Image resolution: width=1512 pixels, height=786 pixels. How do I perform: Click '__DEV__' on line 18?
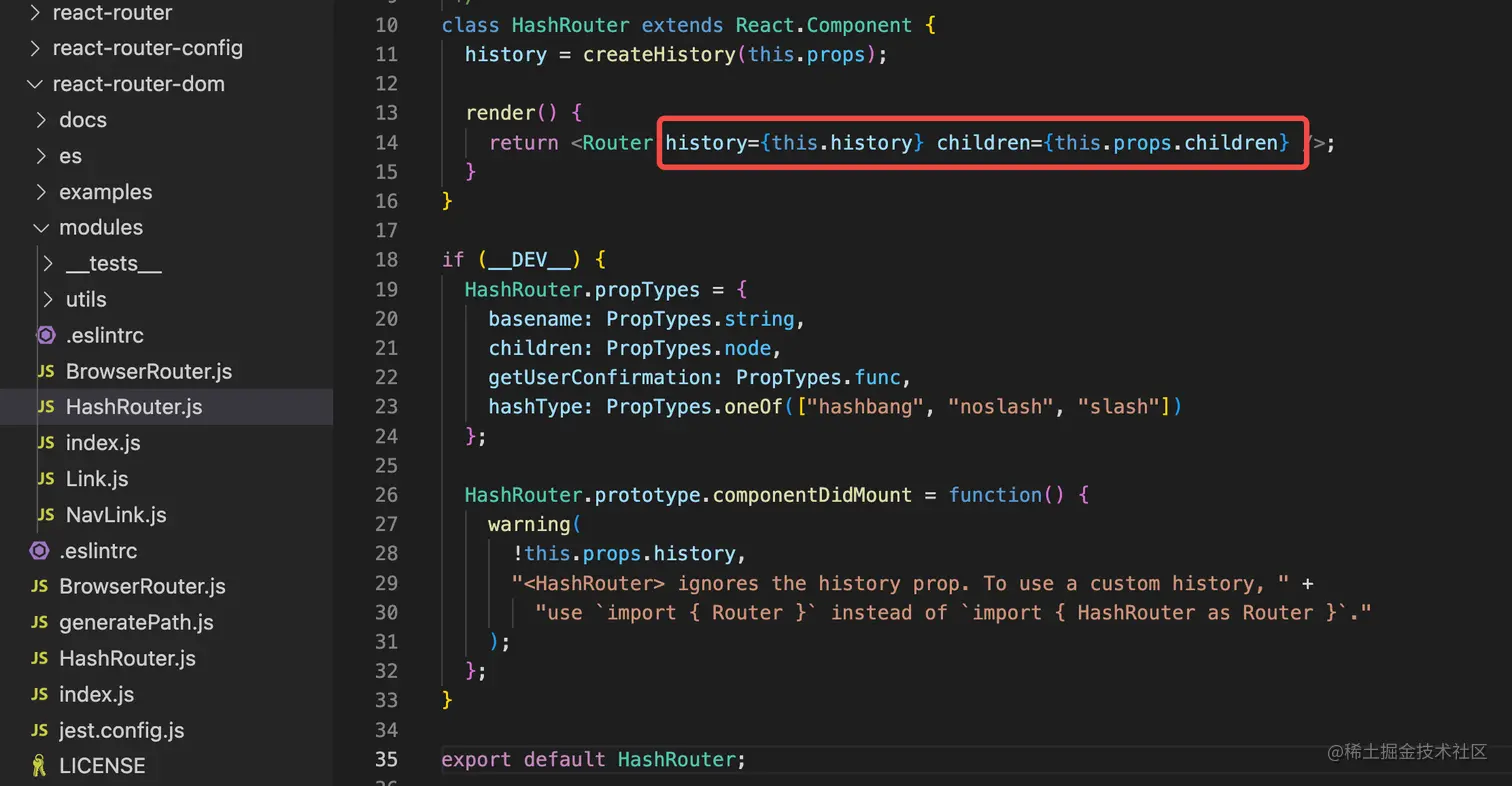[530, 260]
